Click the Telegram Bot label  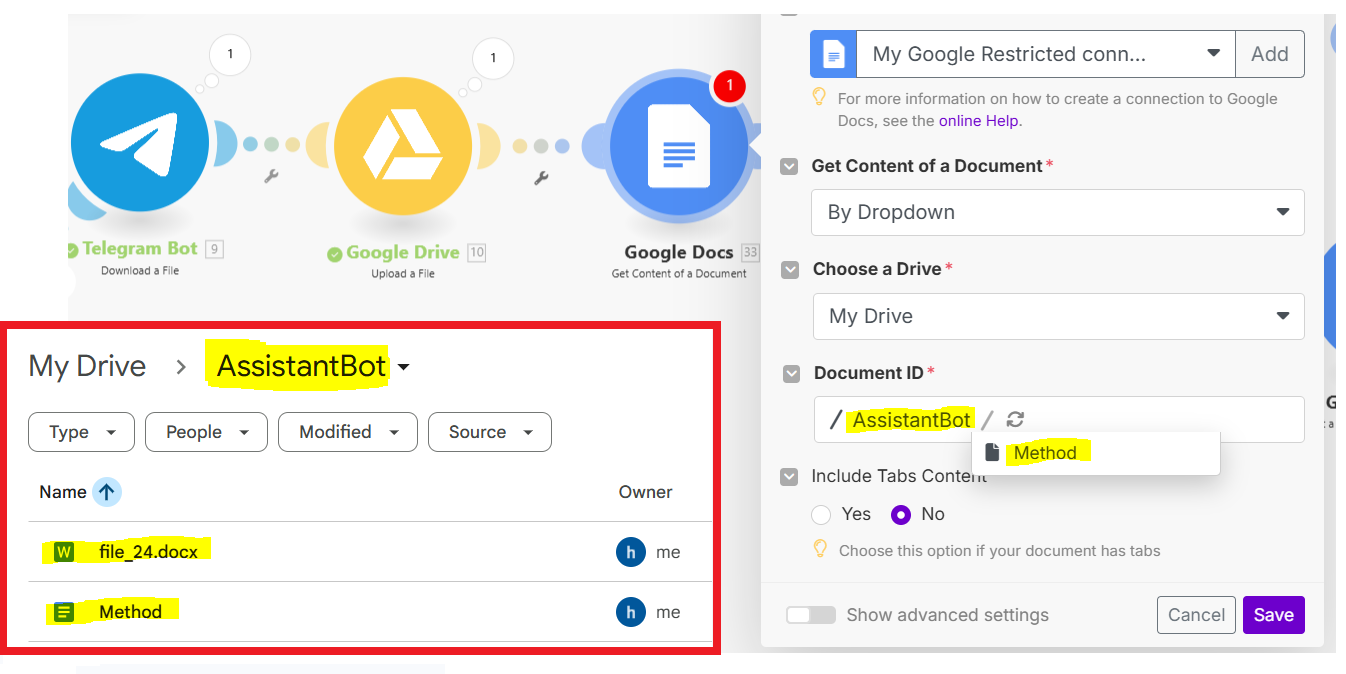tap(140, 249)
